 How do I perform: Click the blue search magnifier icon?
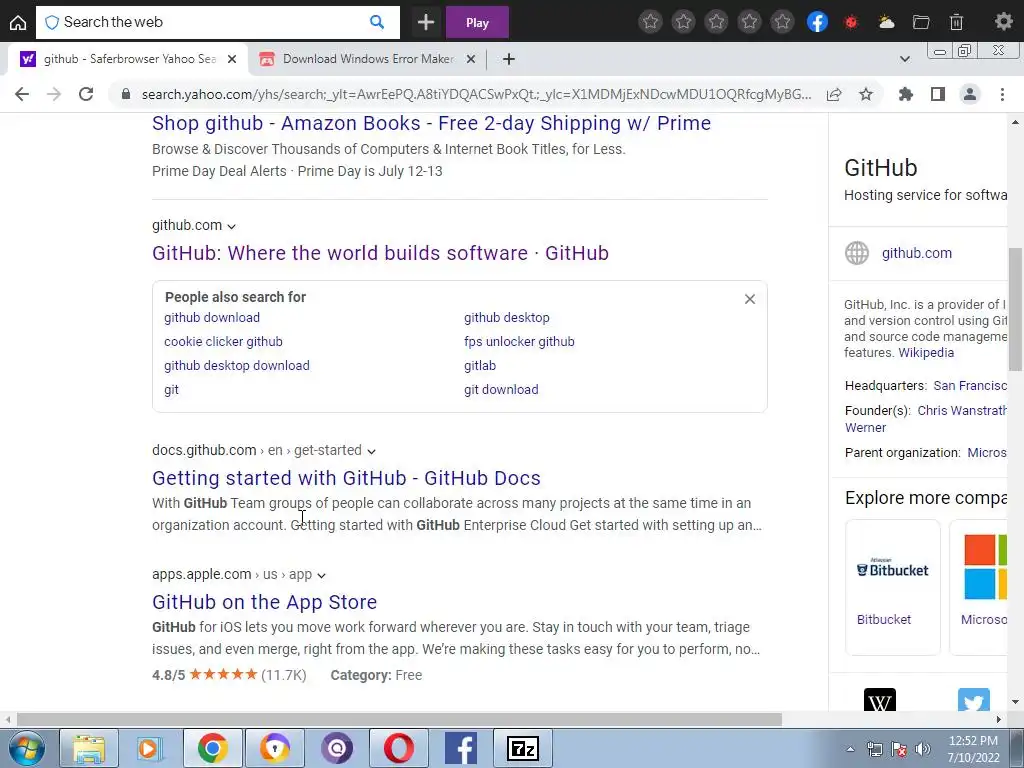pyautogui.click(x=377, y=22)
